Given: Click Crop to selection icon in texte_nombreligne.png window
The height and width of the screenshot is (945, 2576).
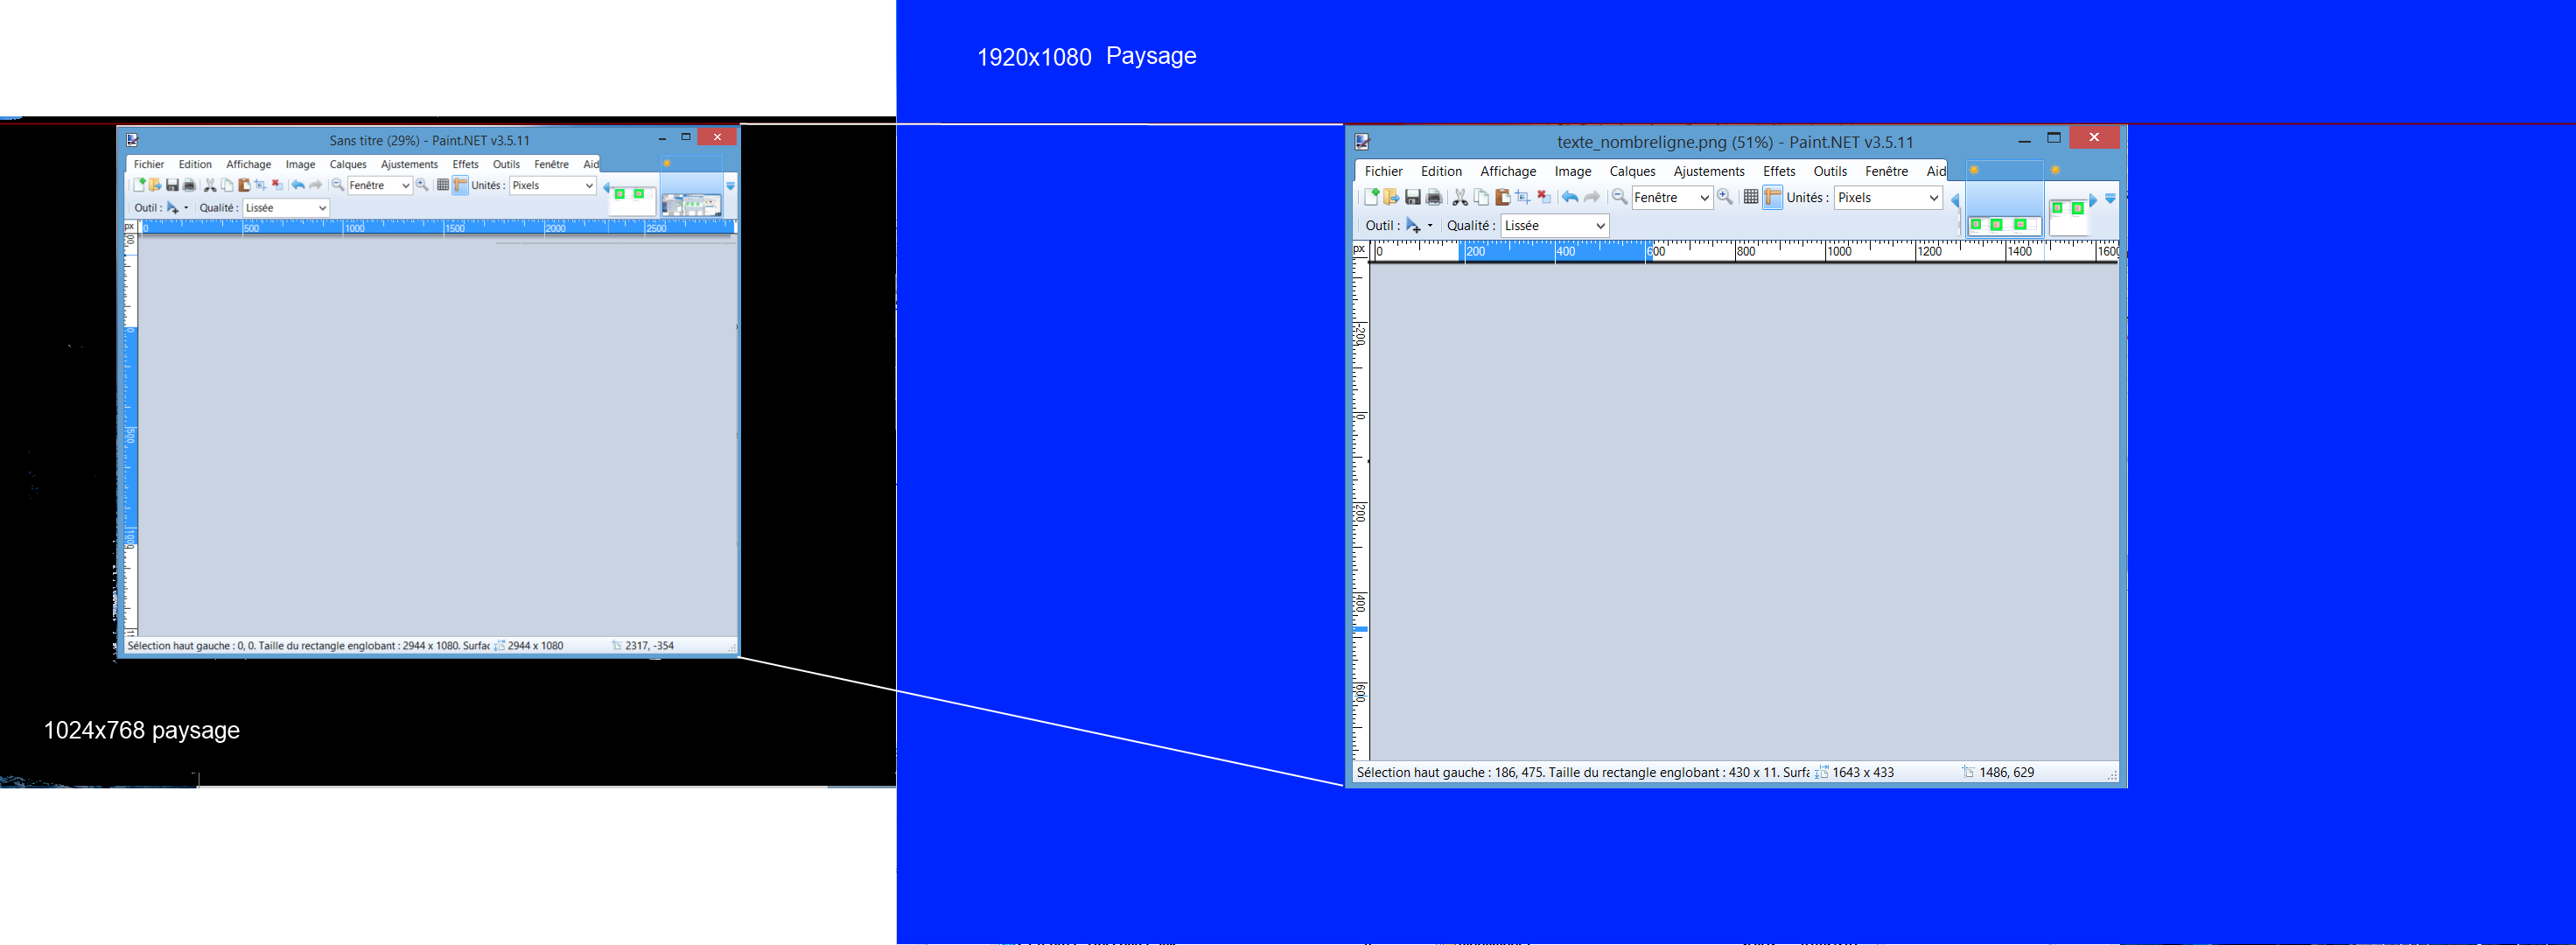Looking at the screenshot, I should (x=1523, y=197).
